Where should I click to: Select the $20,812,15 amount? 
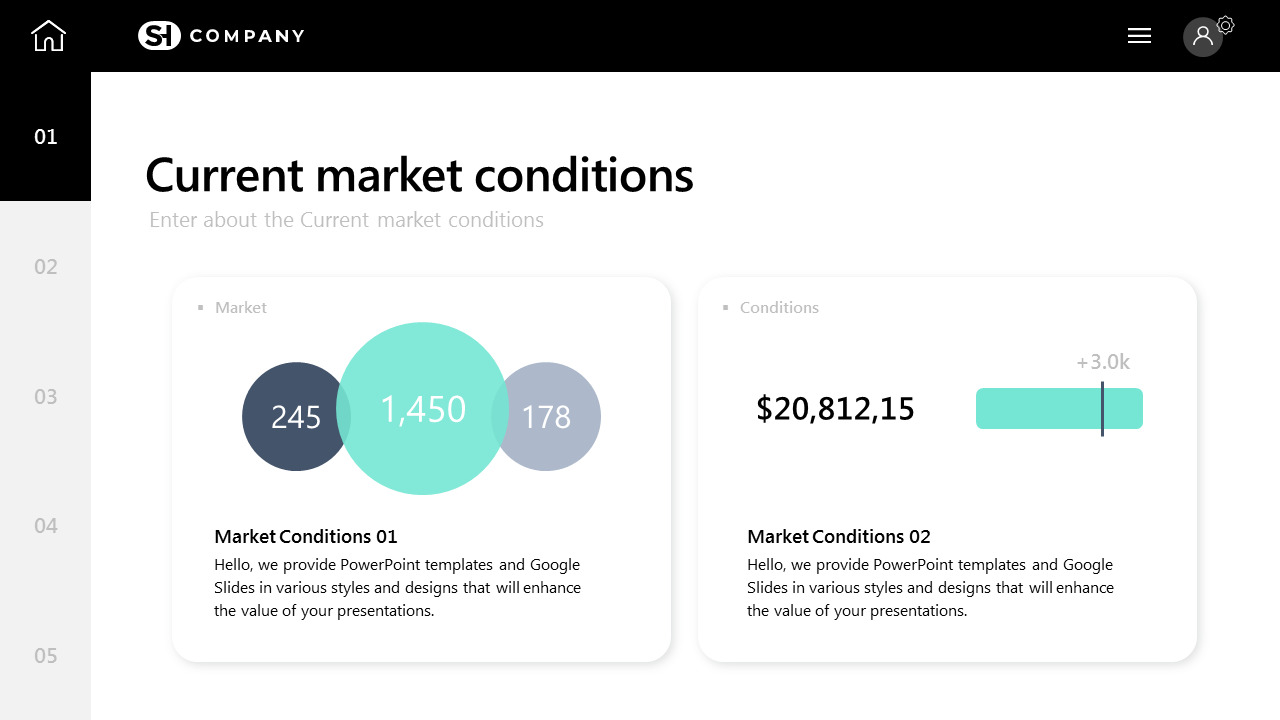click(835, 409)
